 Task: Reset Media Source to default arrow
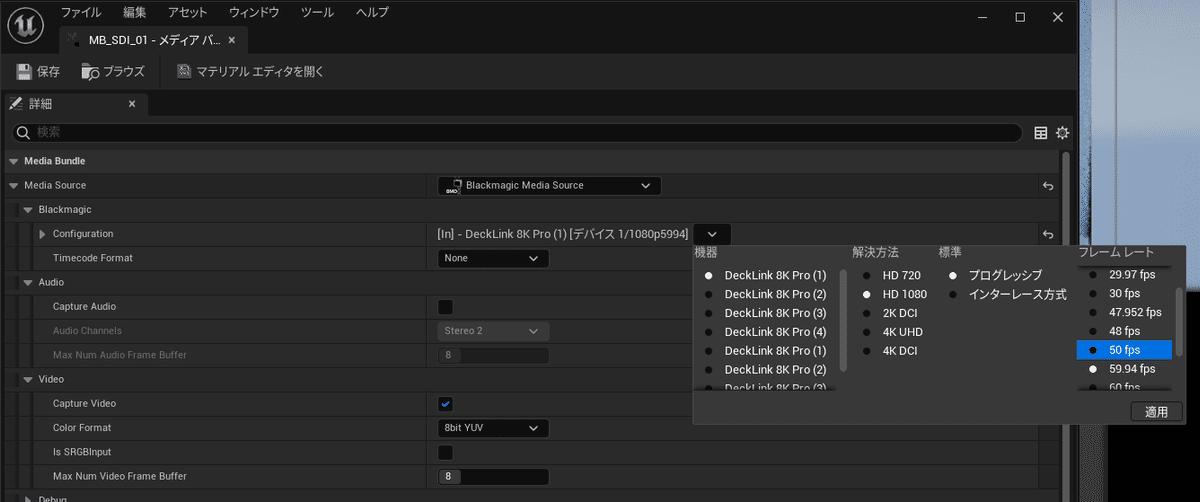1048,186
